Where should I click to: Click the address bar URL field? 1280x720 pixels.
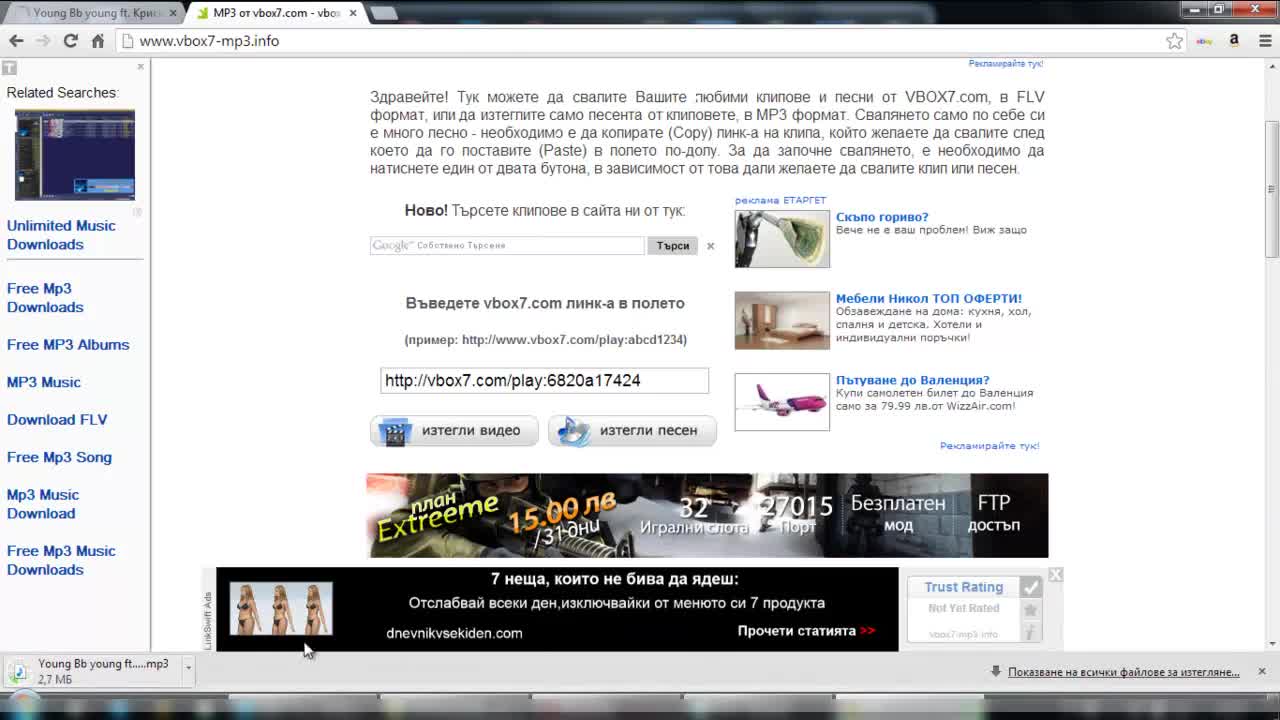tap(640, 41)
